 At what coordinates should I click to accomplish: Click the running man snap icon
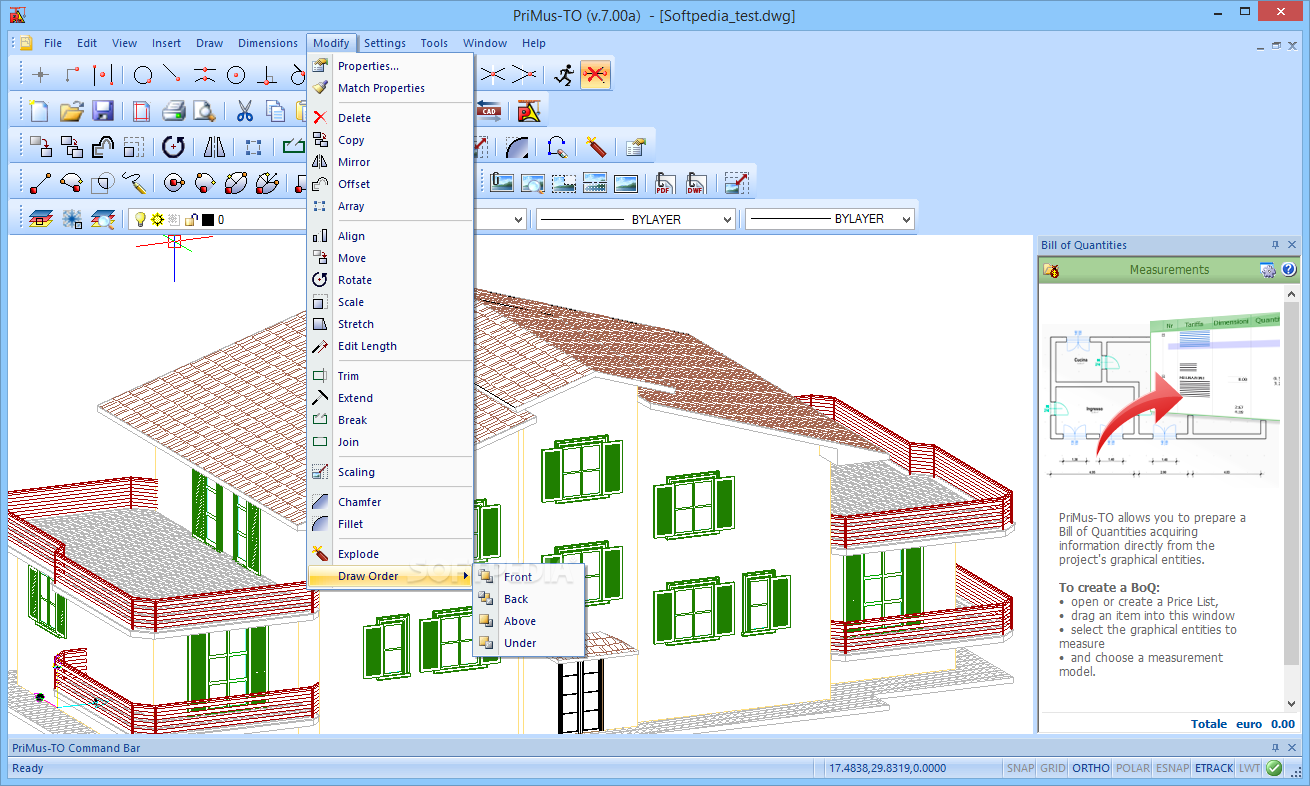564,74
